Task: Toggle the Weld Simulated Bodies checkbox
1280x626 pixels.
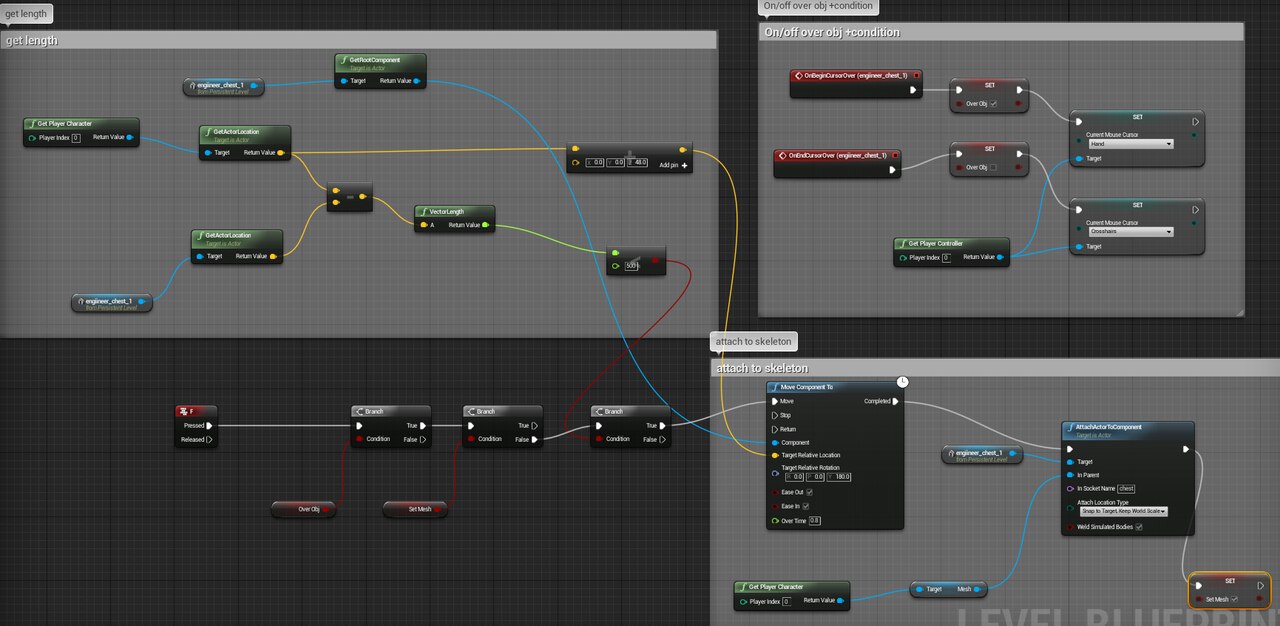Action: click(x=1138, y=527)
